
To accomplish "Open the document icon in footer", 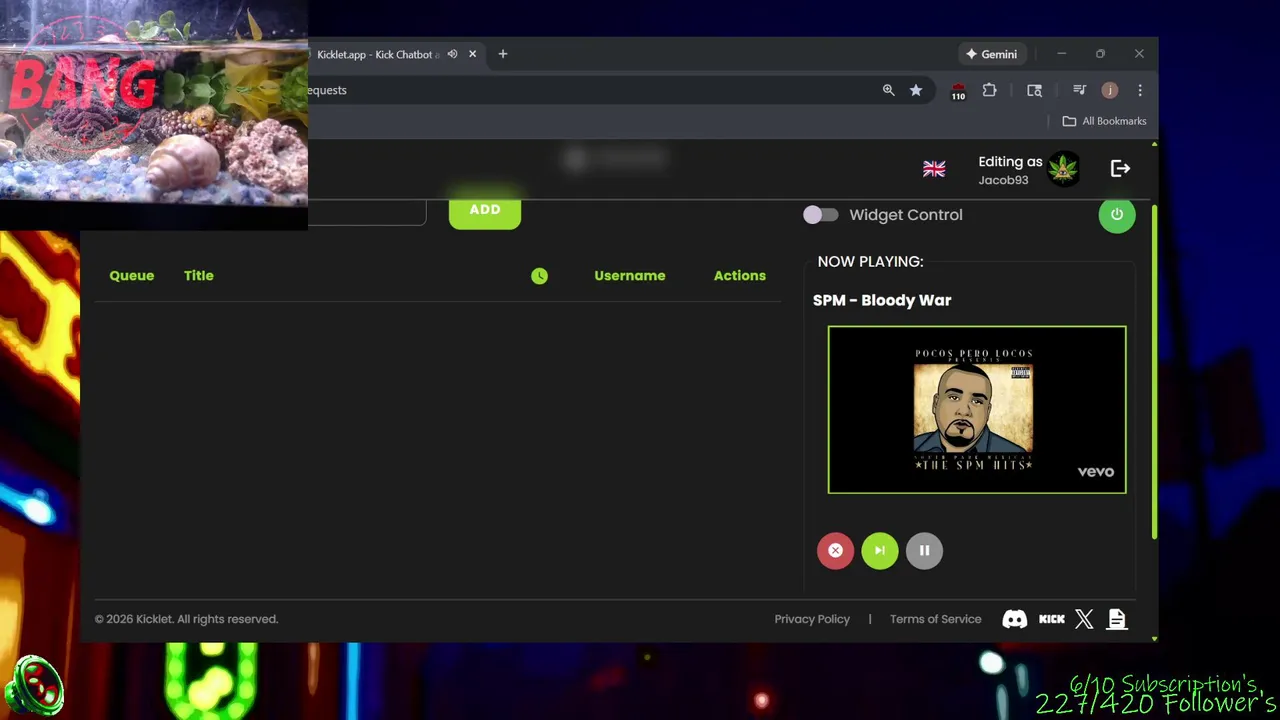I will click(x=1117, y=619).
